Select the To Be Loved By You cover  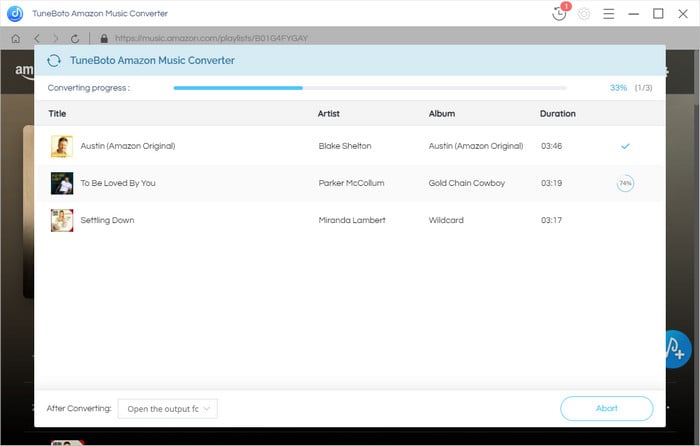pos(62,183)
